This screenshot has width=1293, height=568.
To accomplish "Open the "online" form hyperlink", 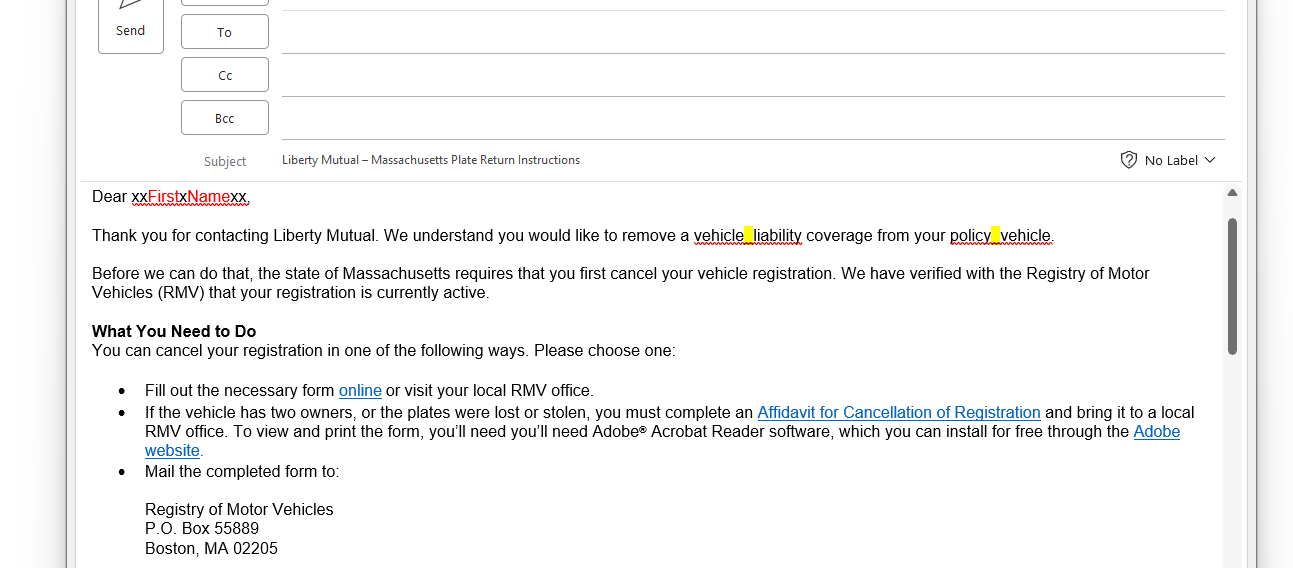I will (x=360, y=391).
